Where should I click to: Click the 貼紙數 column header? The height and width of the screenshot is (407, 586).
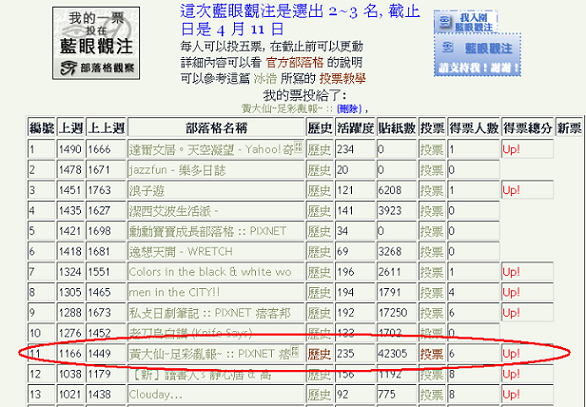[x=397, y=128]
